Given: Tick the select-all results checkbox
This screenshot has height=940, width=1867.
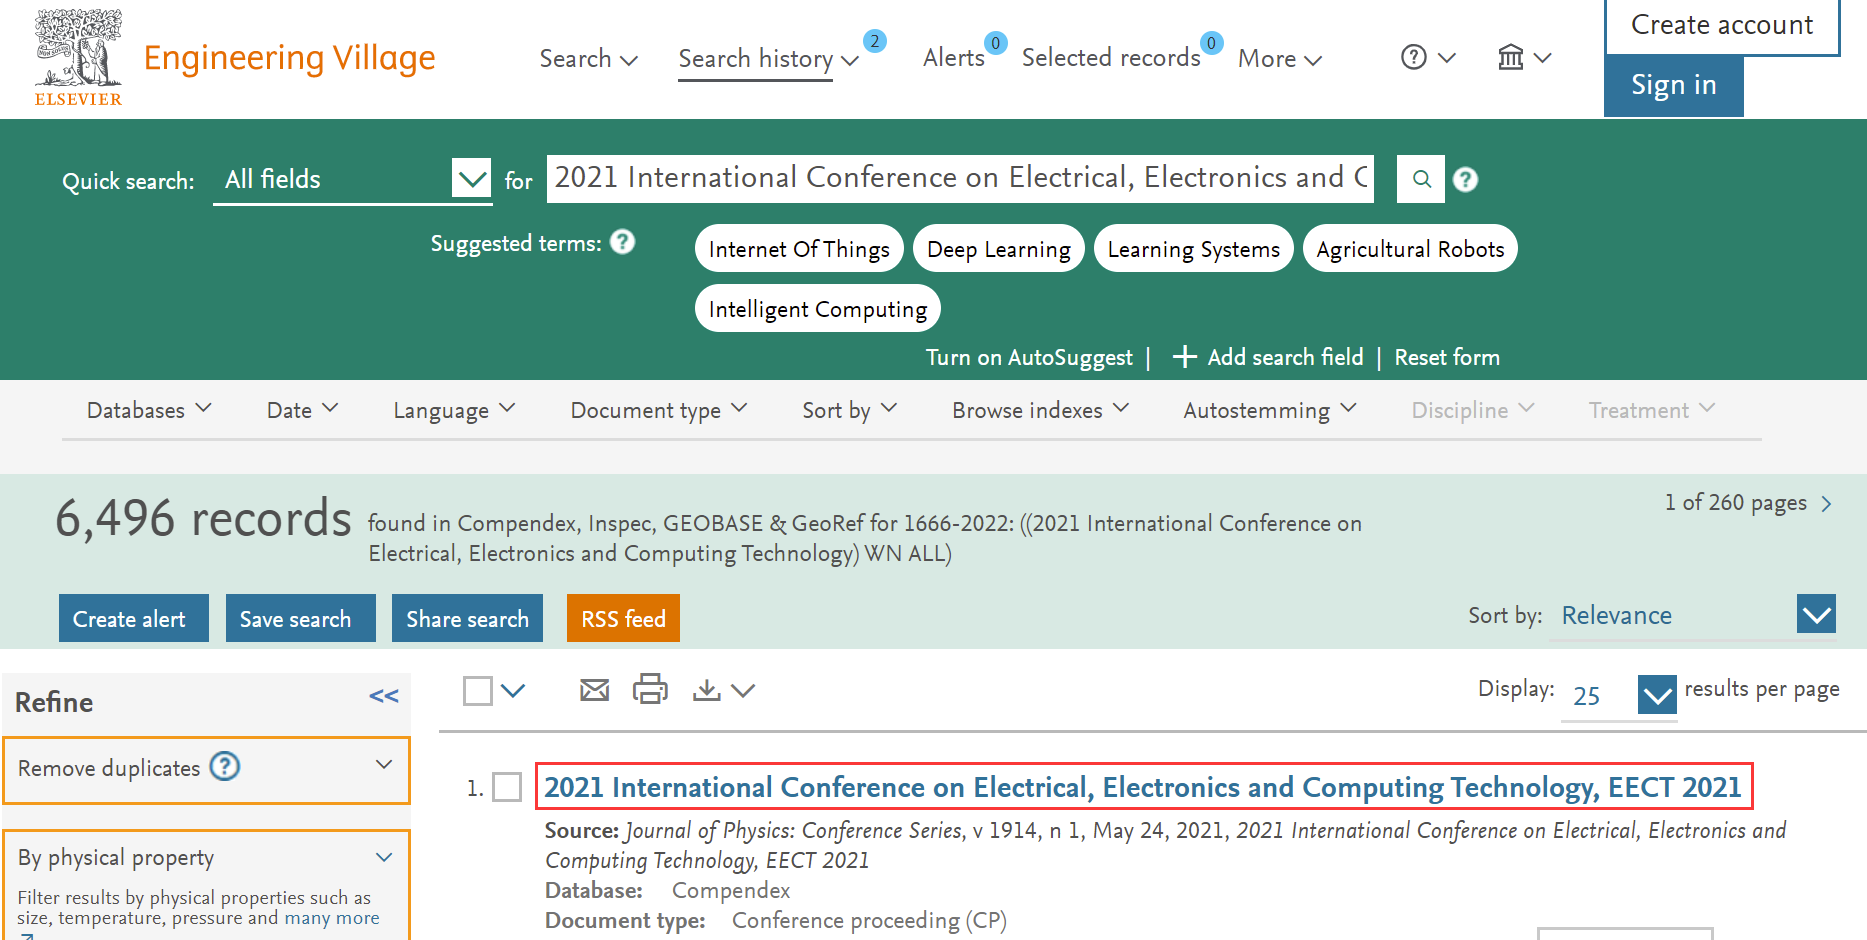Looking at the screenshot, I should click(x=478, y=691).
